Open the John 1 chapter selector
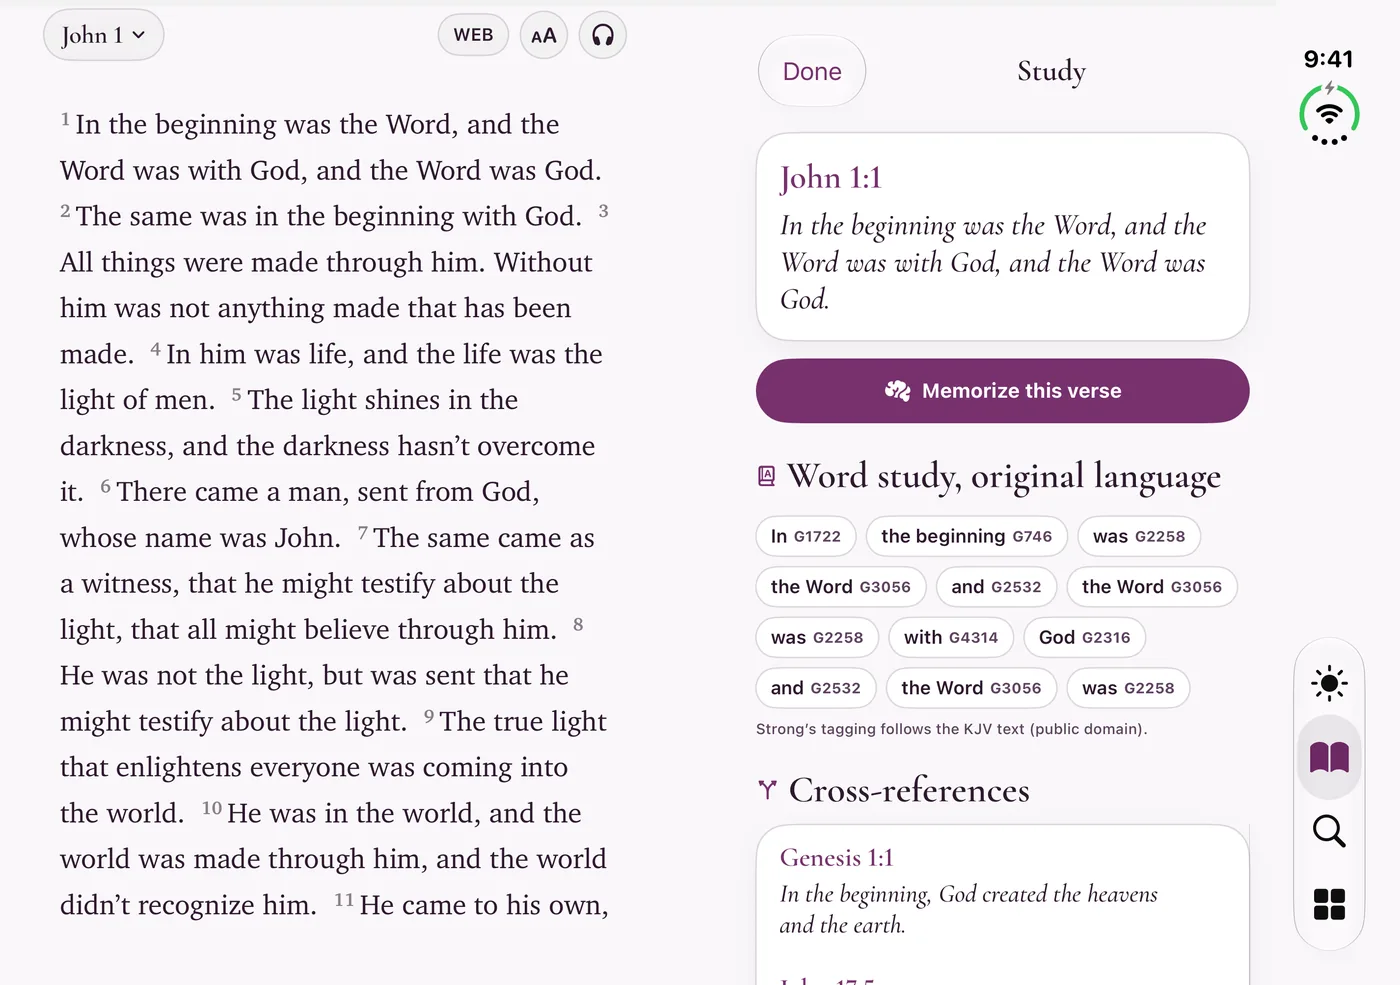Image resolution: width=1400 pixels, height=985 pixels. click(103, 36)
